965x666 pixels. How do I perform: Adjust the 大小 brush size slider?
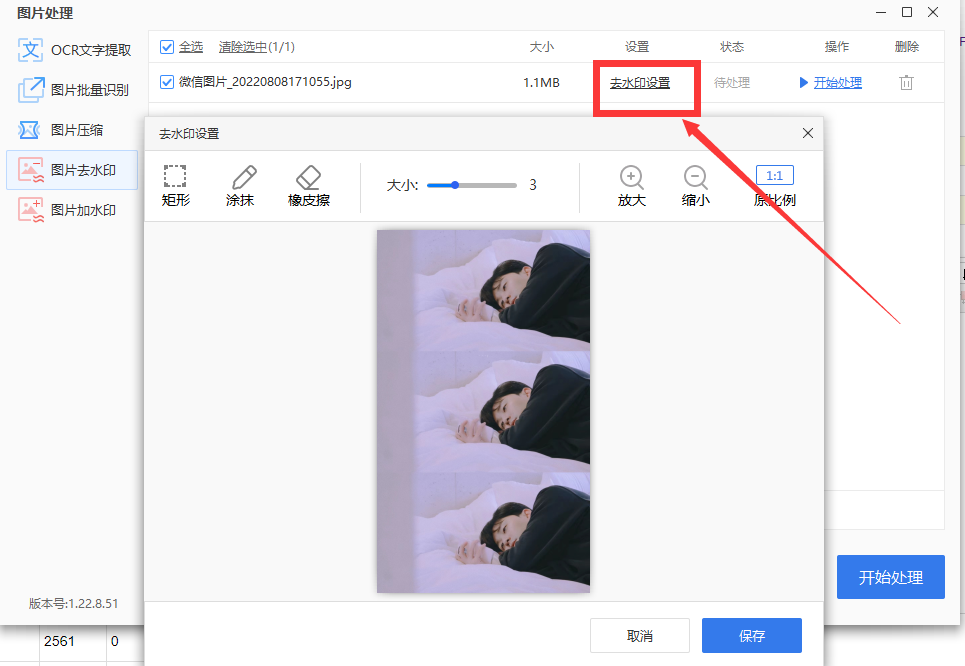(472, 185)
